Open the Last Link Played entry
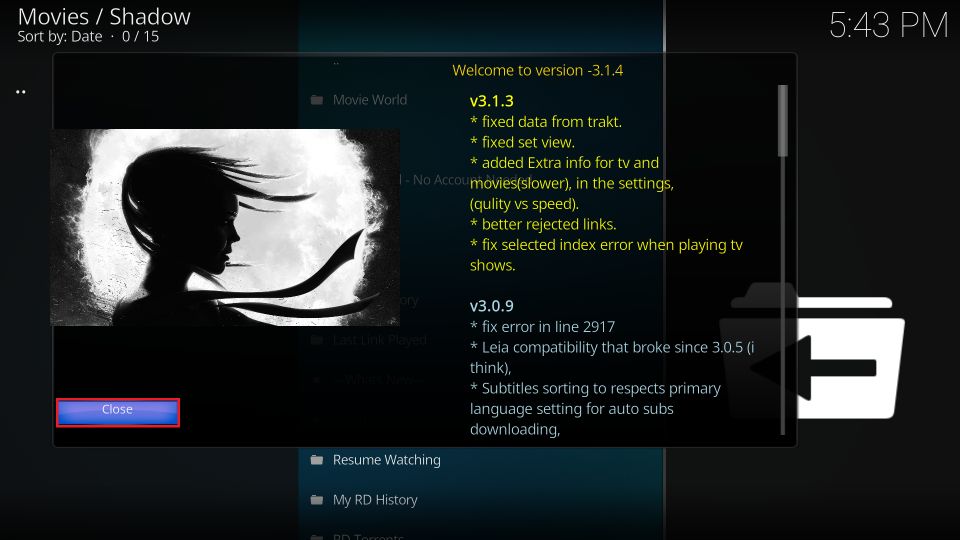 380,340
